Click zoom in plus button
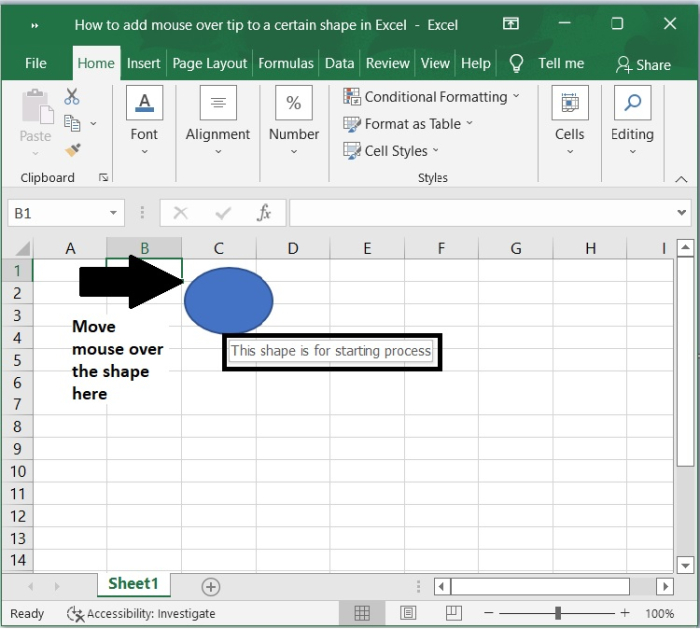Image resolution: width=700 pixels, height=629 pixels. (625, 613)
